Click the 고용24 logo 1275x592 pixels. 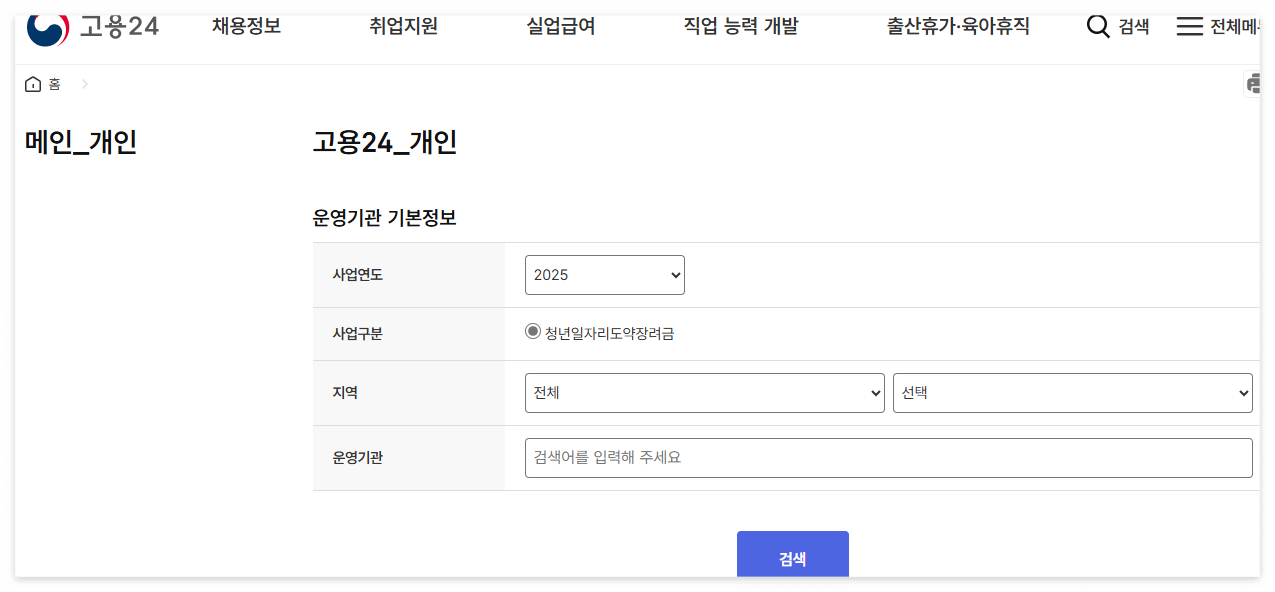pos(93,27)
